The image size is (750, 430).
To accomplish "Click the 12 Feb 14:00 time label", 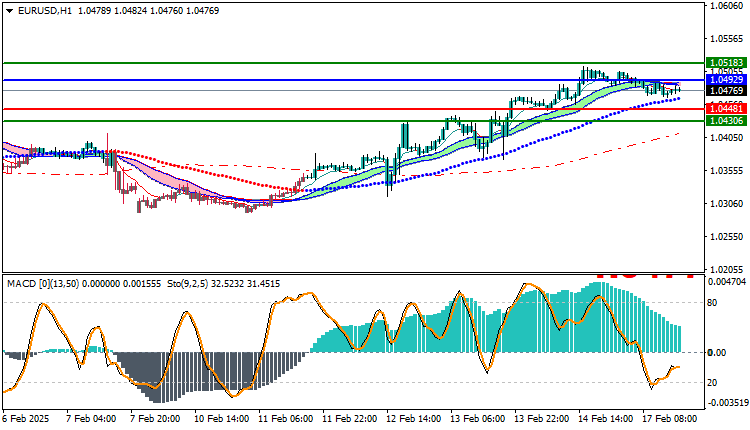I will [x=413, y=419].
